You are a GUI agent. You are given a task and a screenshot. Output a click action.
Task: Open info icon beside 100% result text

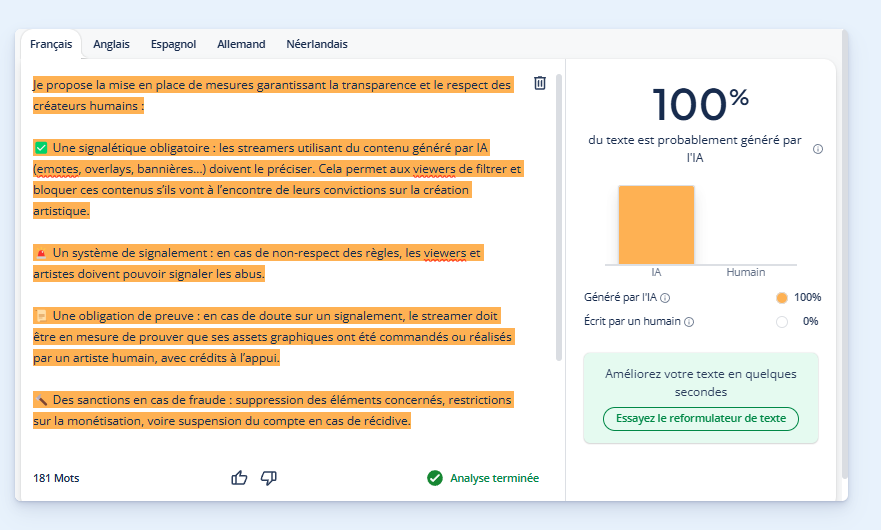(818, 149)
